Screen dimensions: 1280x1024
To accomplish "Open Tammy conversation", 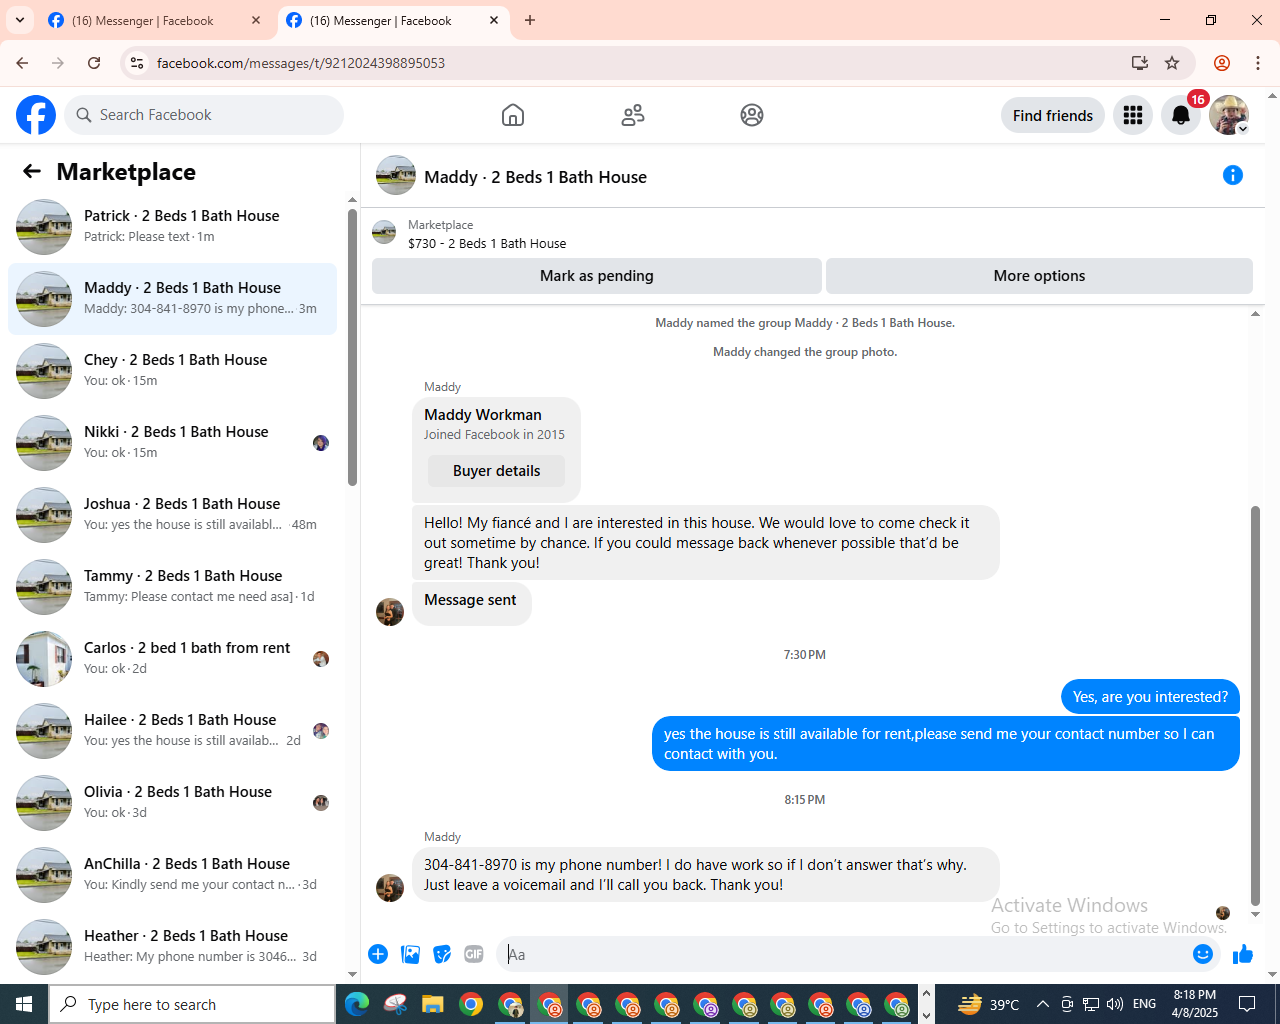I will coord(172,586).
